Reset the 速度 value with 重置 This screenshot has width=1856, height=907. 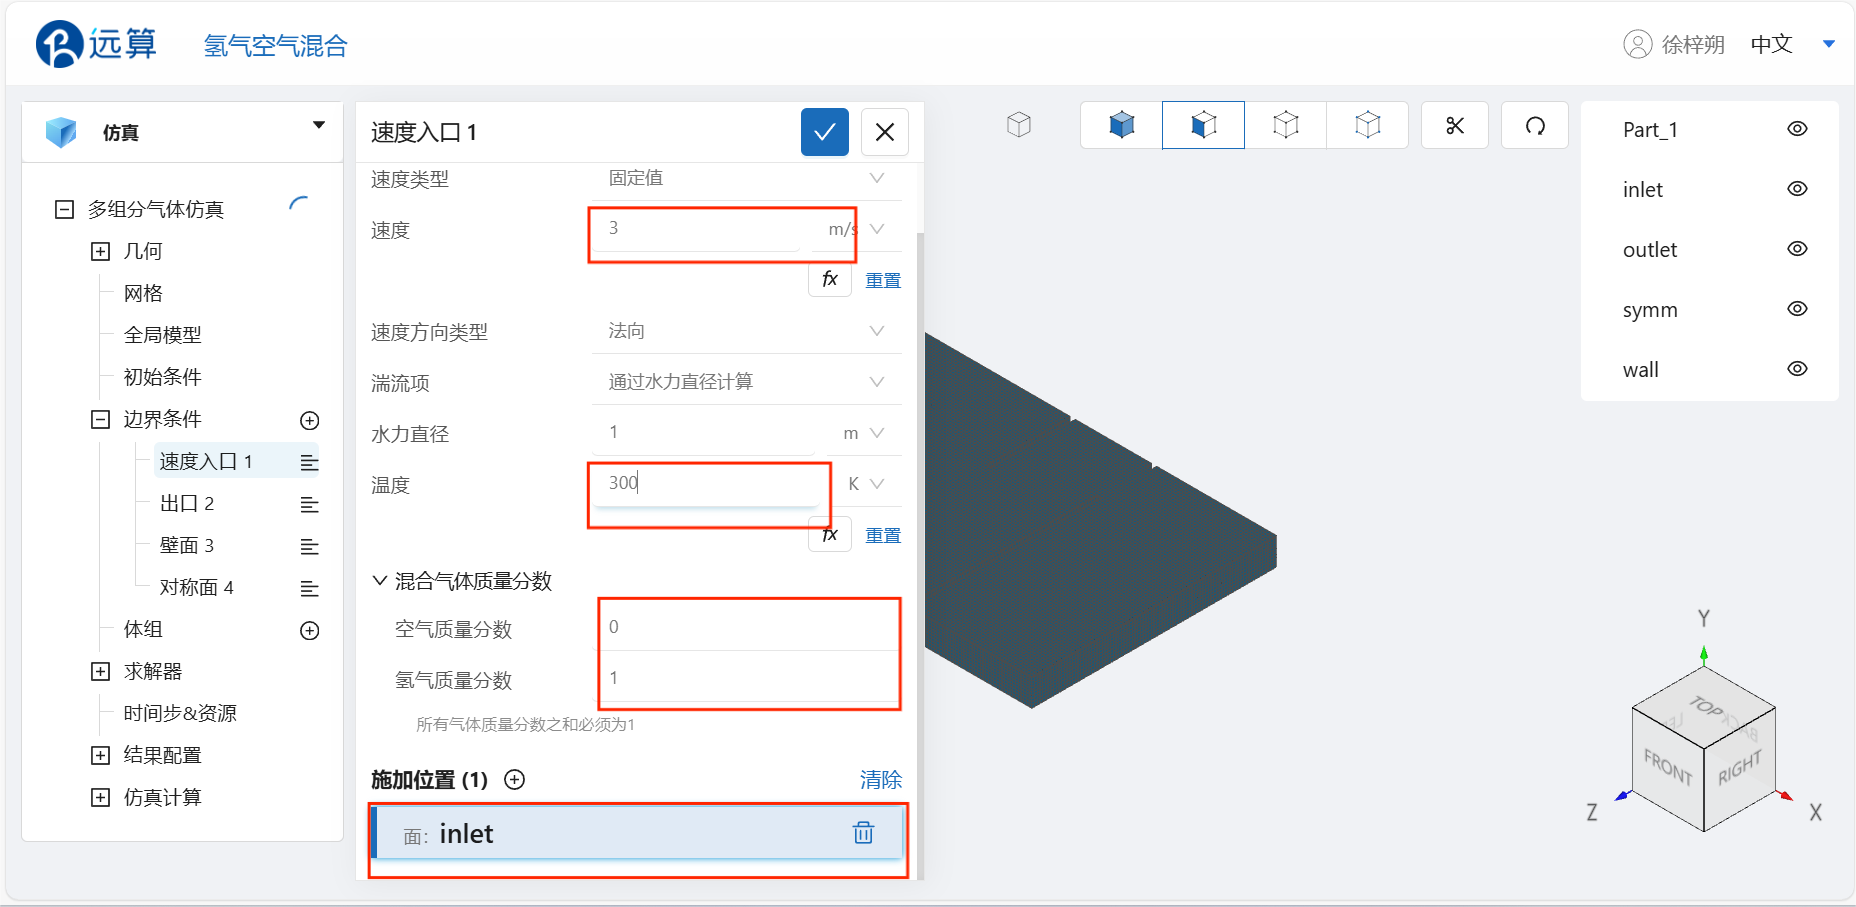pyautogui.click(x=883, y=280)
